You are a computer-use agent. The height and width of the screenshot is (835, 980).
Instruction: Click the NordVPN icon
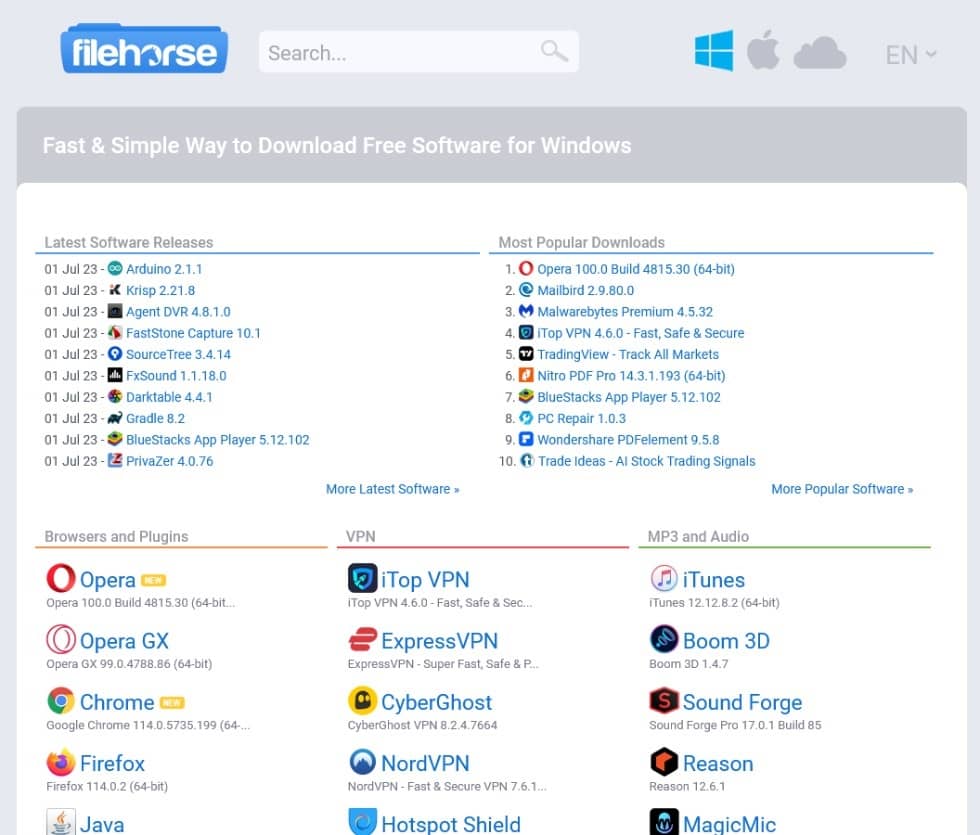(362, 762)
